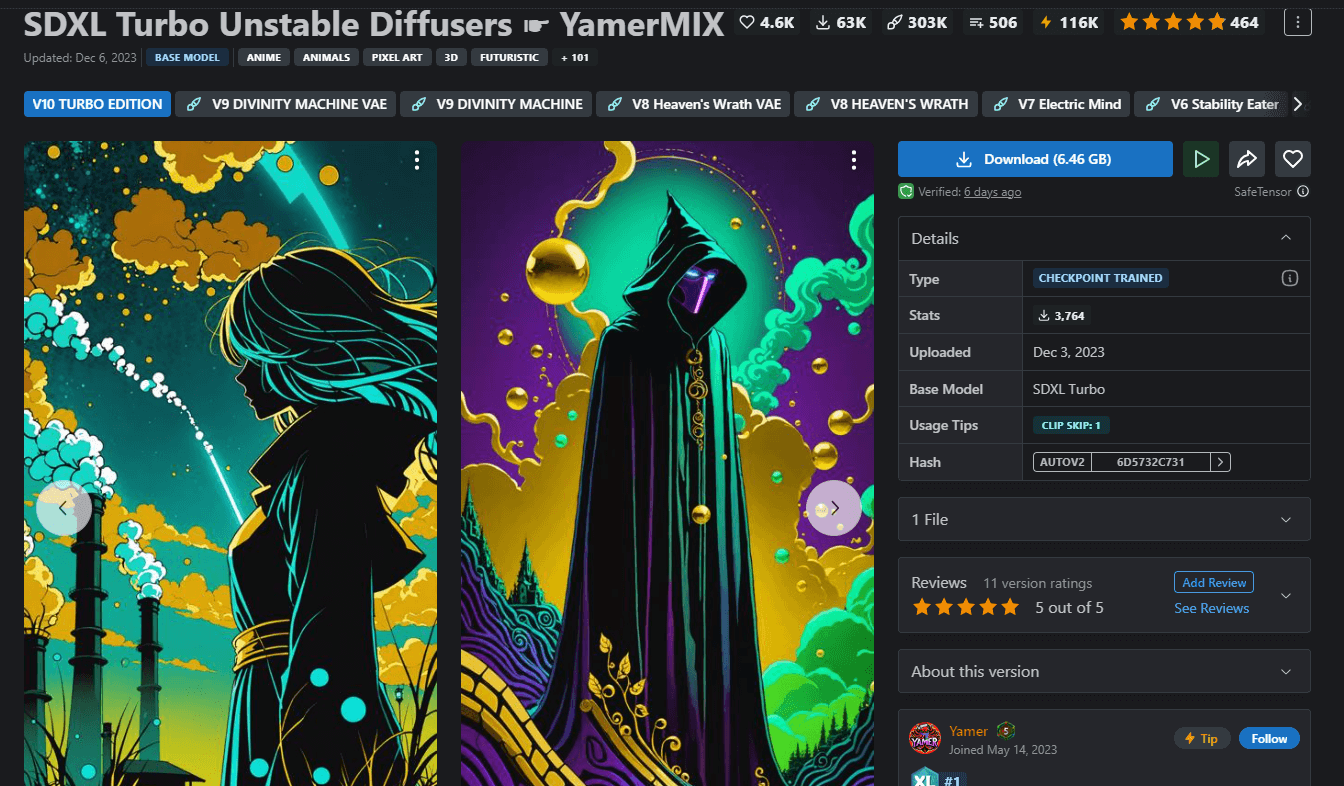1344x786 pixels.
Task: Click info icon next to Checkpoint Trained
Action: click(x=1290, y=278)
